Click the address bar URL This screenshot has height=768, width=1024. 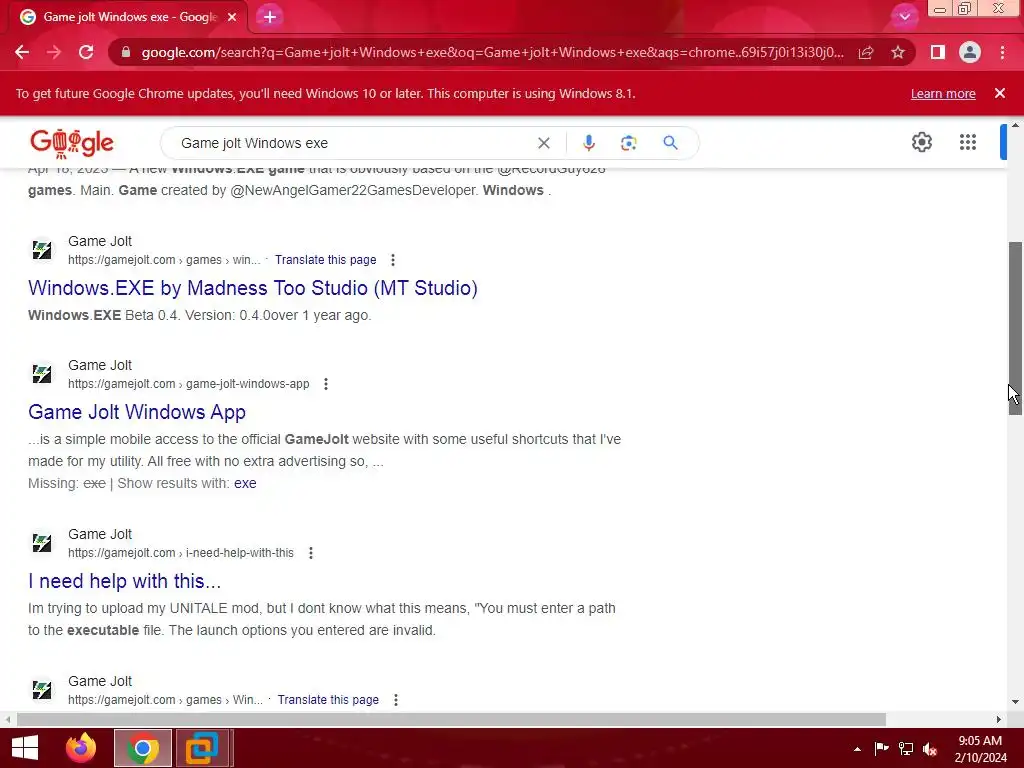(x=492, y=52)
